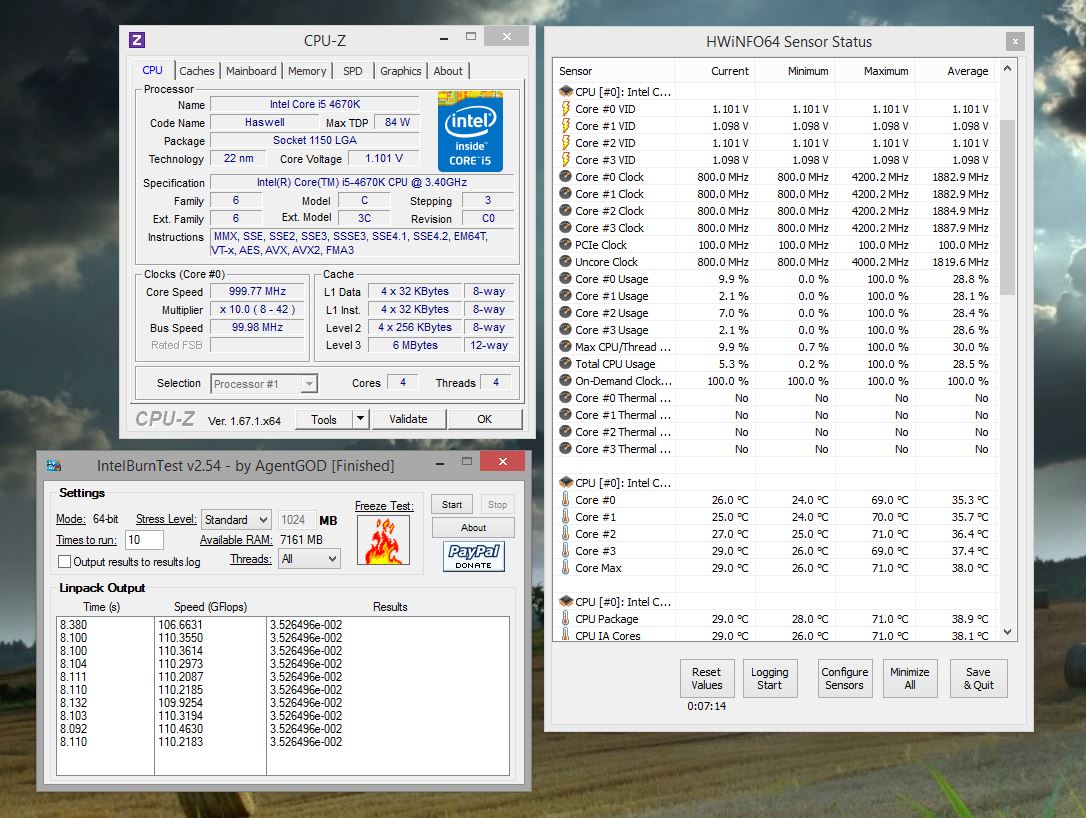Open the Memory tab in CPU-Z
1086x818 pixels.
tap(307, 71)
